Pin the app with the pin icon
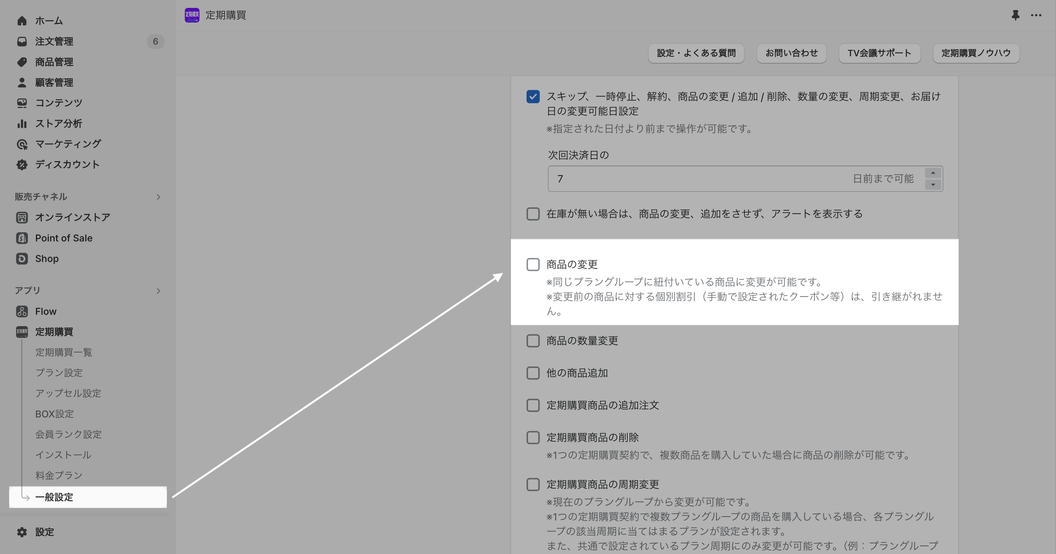1056x554 pixels. [1015, 15]
